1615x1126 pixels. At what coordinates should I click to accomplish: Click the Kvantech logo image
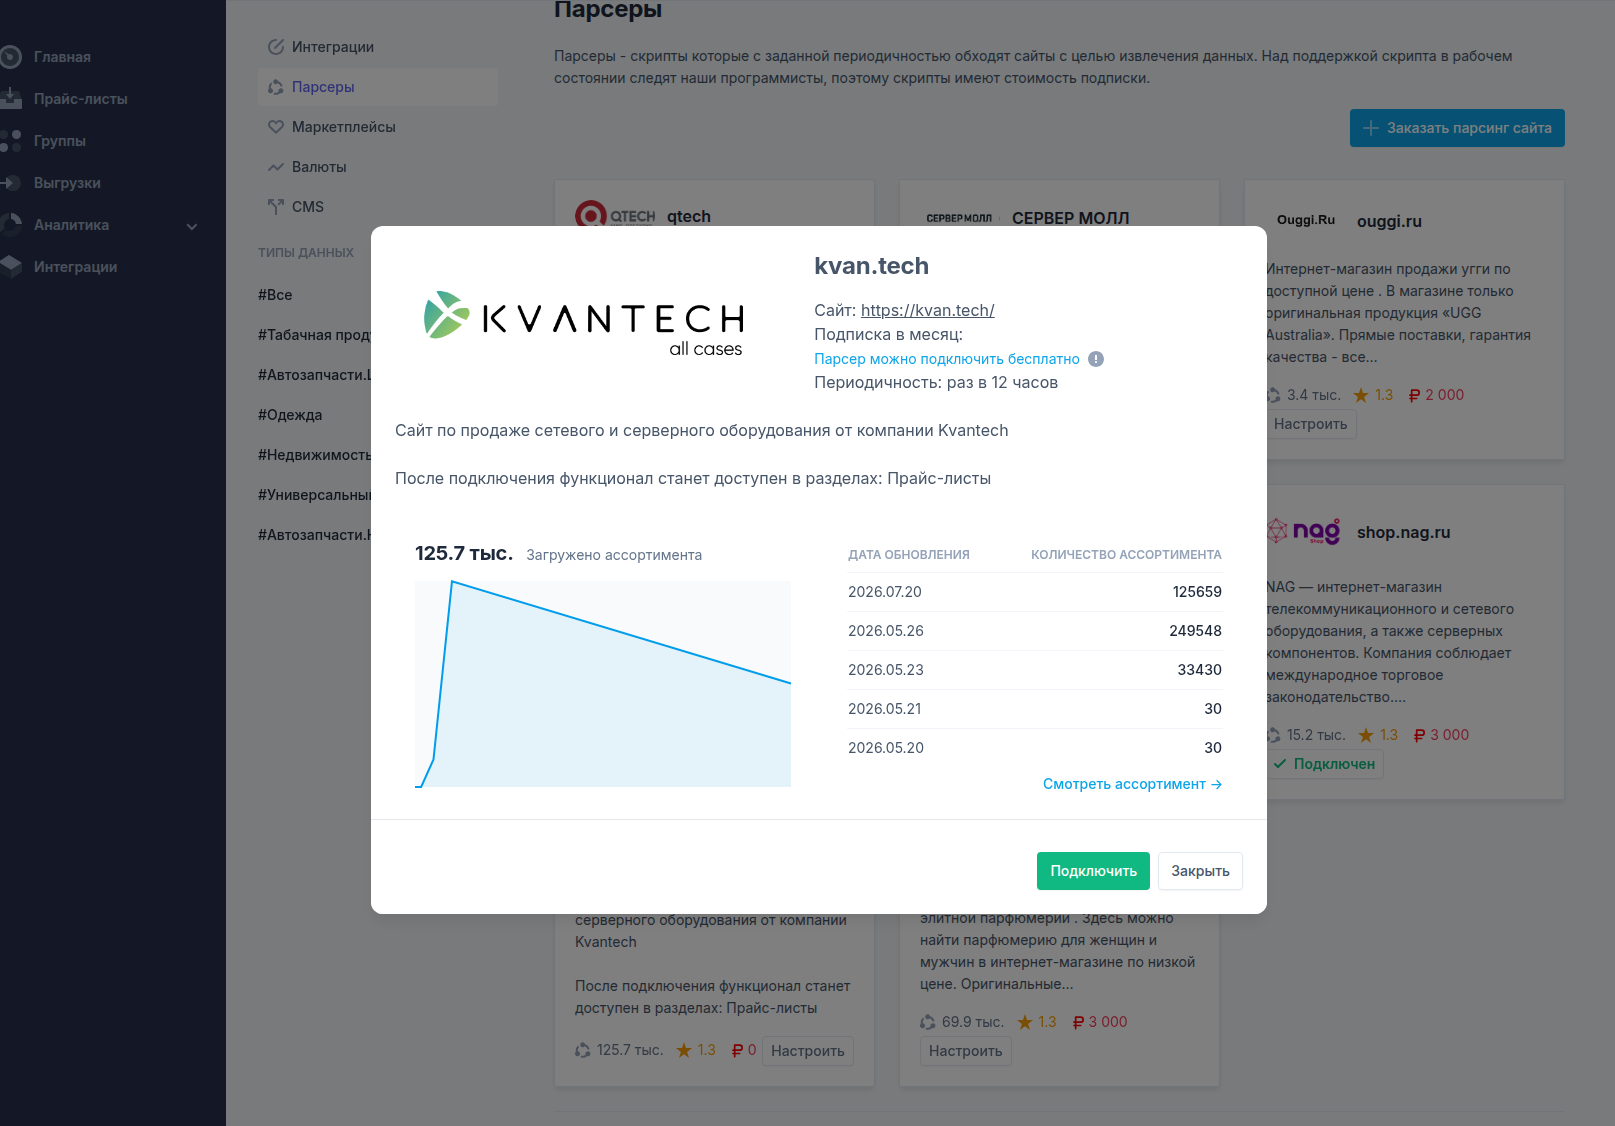coord(583,324)
